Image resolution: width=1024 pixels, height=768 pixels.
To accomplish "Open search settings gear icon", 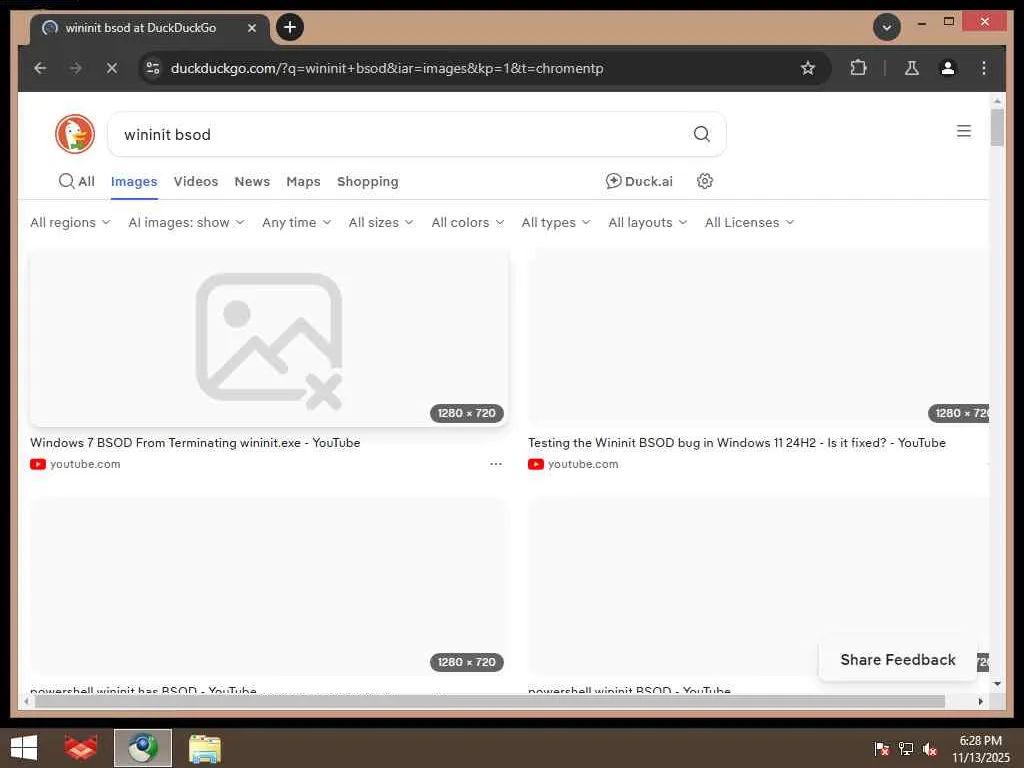I will pos(705,181).
